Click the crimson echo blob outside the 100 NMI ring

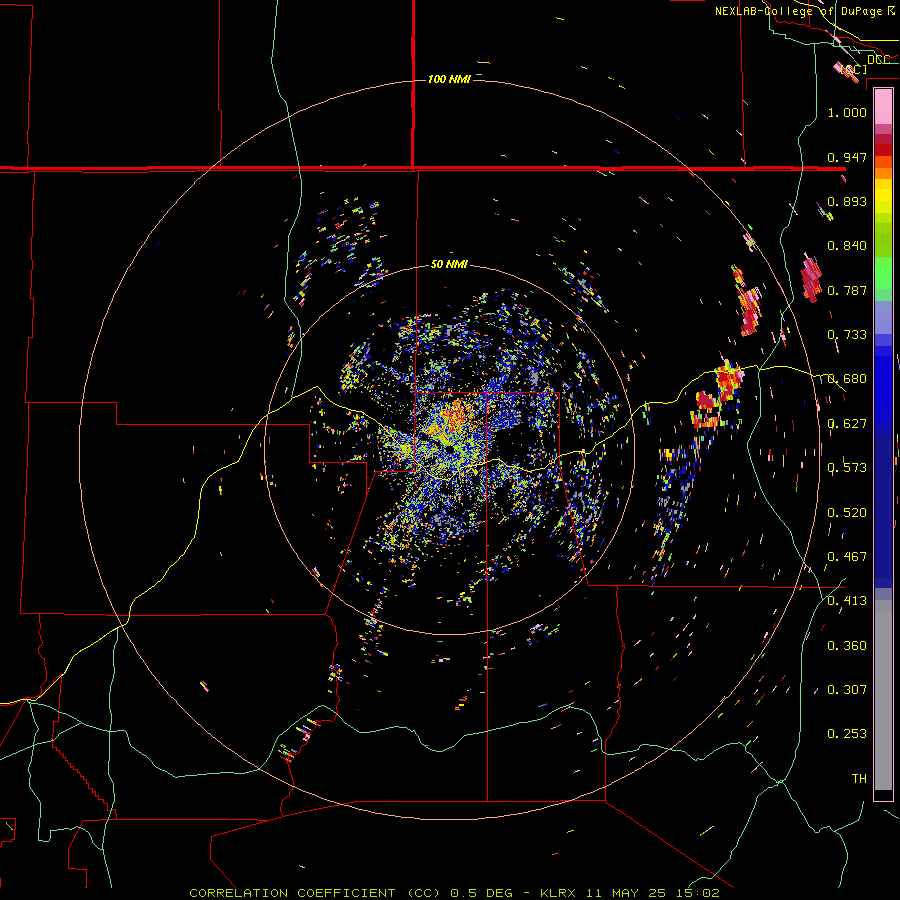coord(811,278)
